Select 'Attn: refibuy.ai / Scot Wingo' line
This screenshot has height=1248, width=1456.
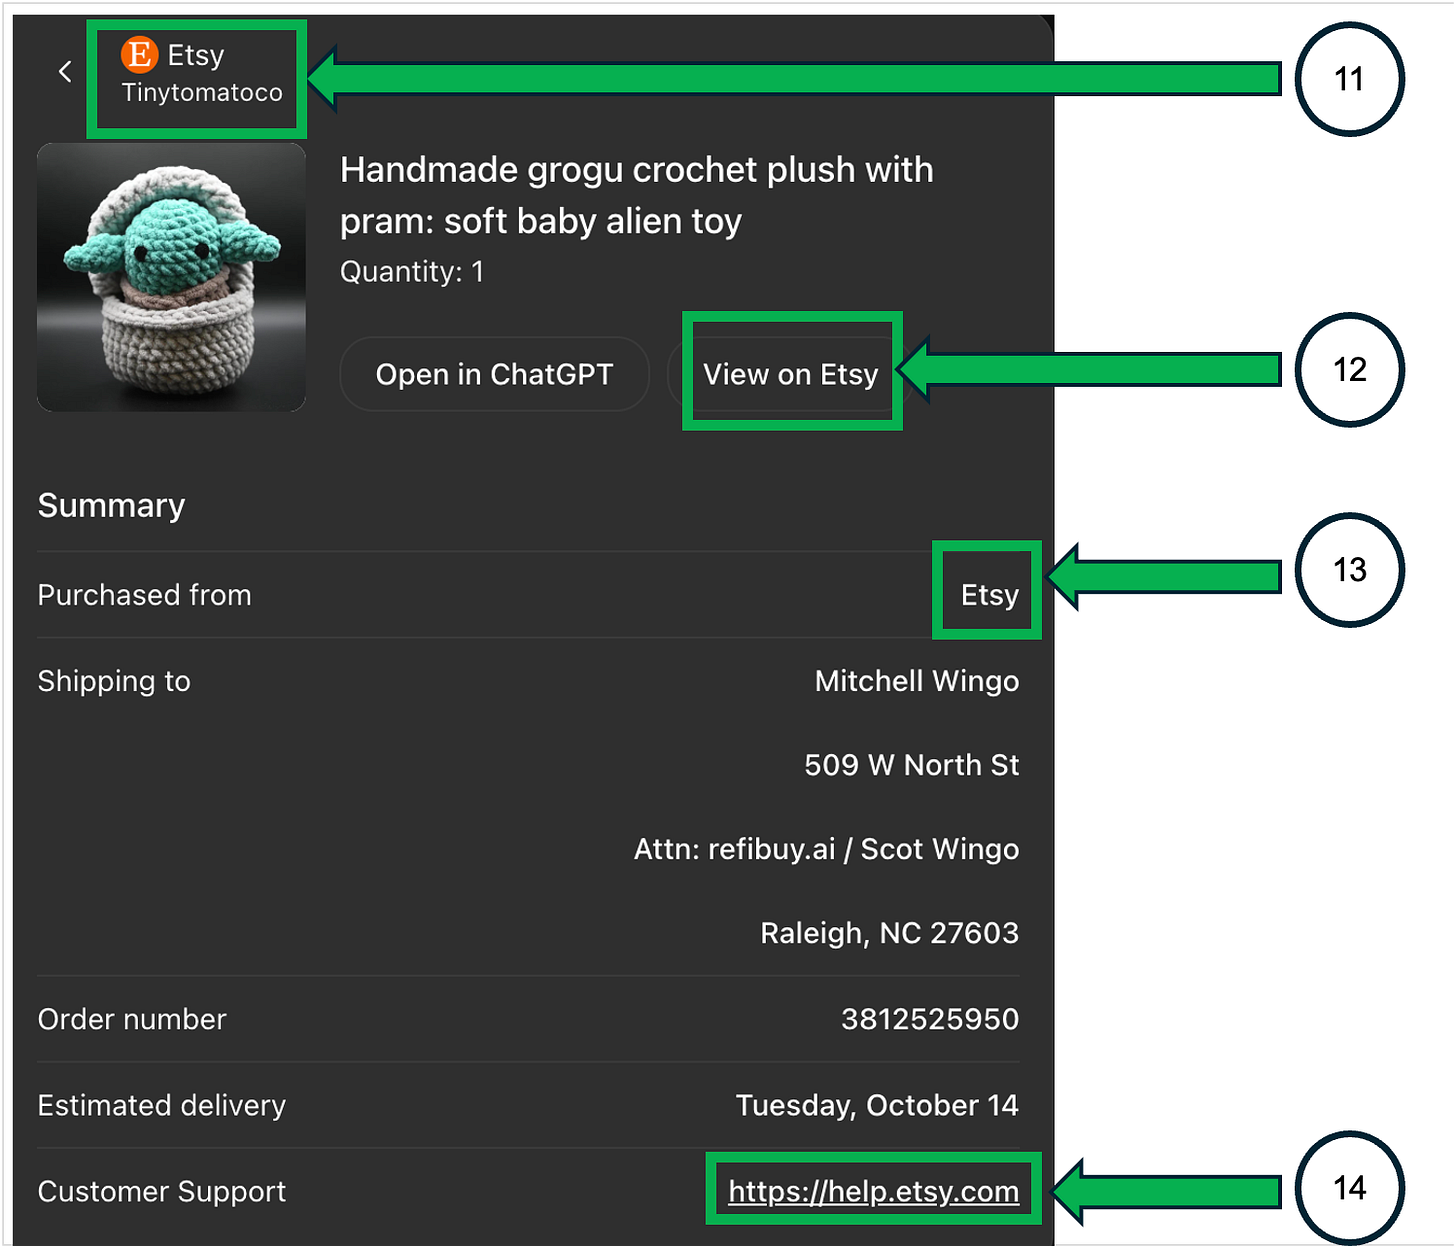coord(827,849)
